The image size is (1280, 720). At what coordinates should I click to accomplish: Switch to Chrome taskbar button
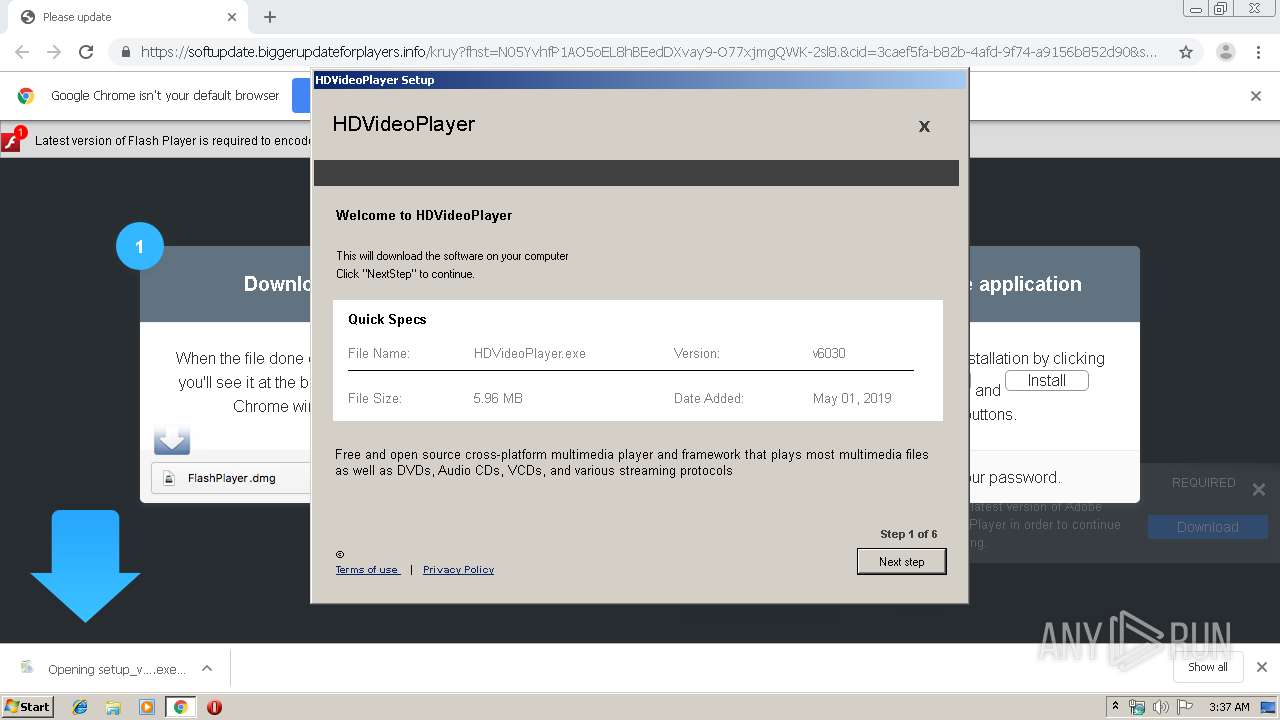pos(180,707)
